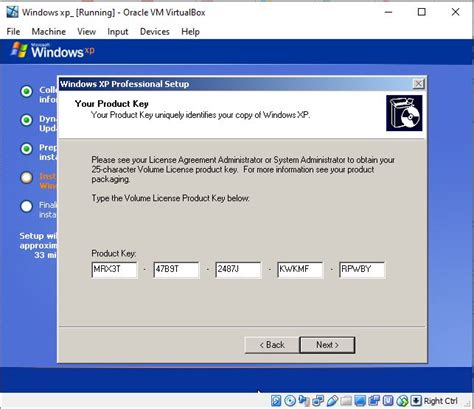Click the Next button
The width and height of the screenshot is (474, 409).
click(x=327, y=345)
